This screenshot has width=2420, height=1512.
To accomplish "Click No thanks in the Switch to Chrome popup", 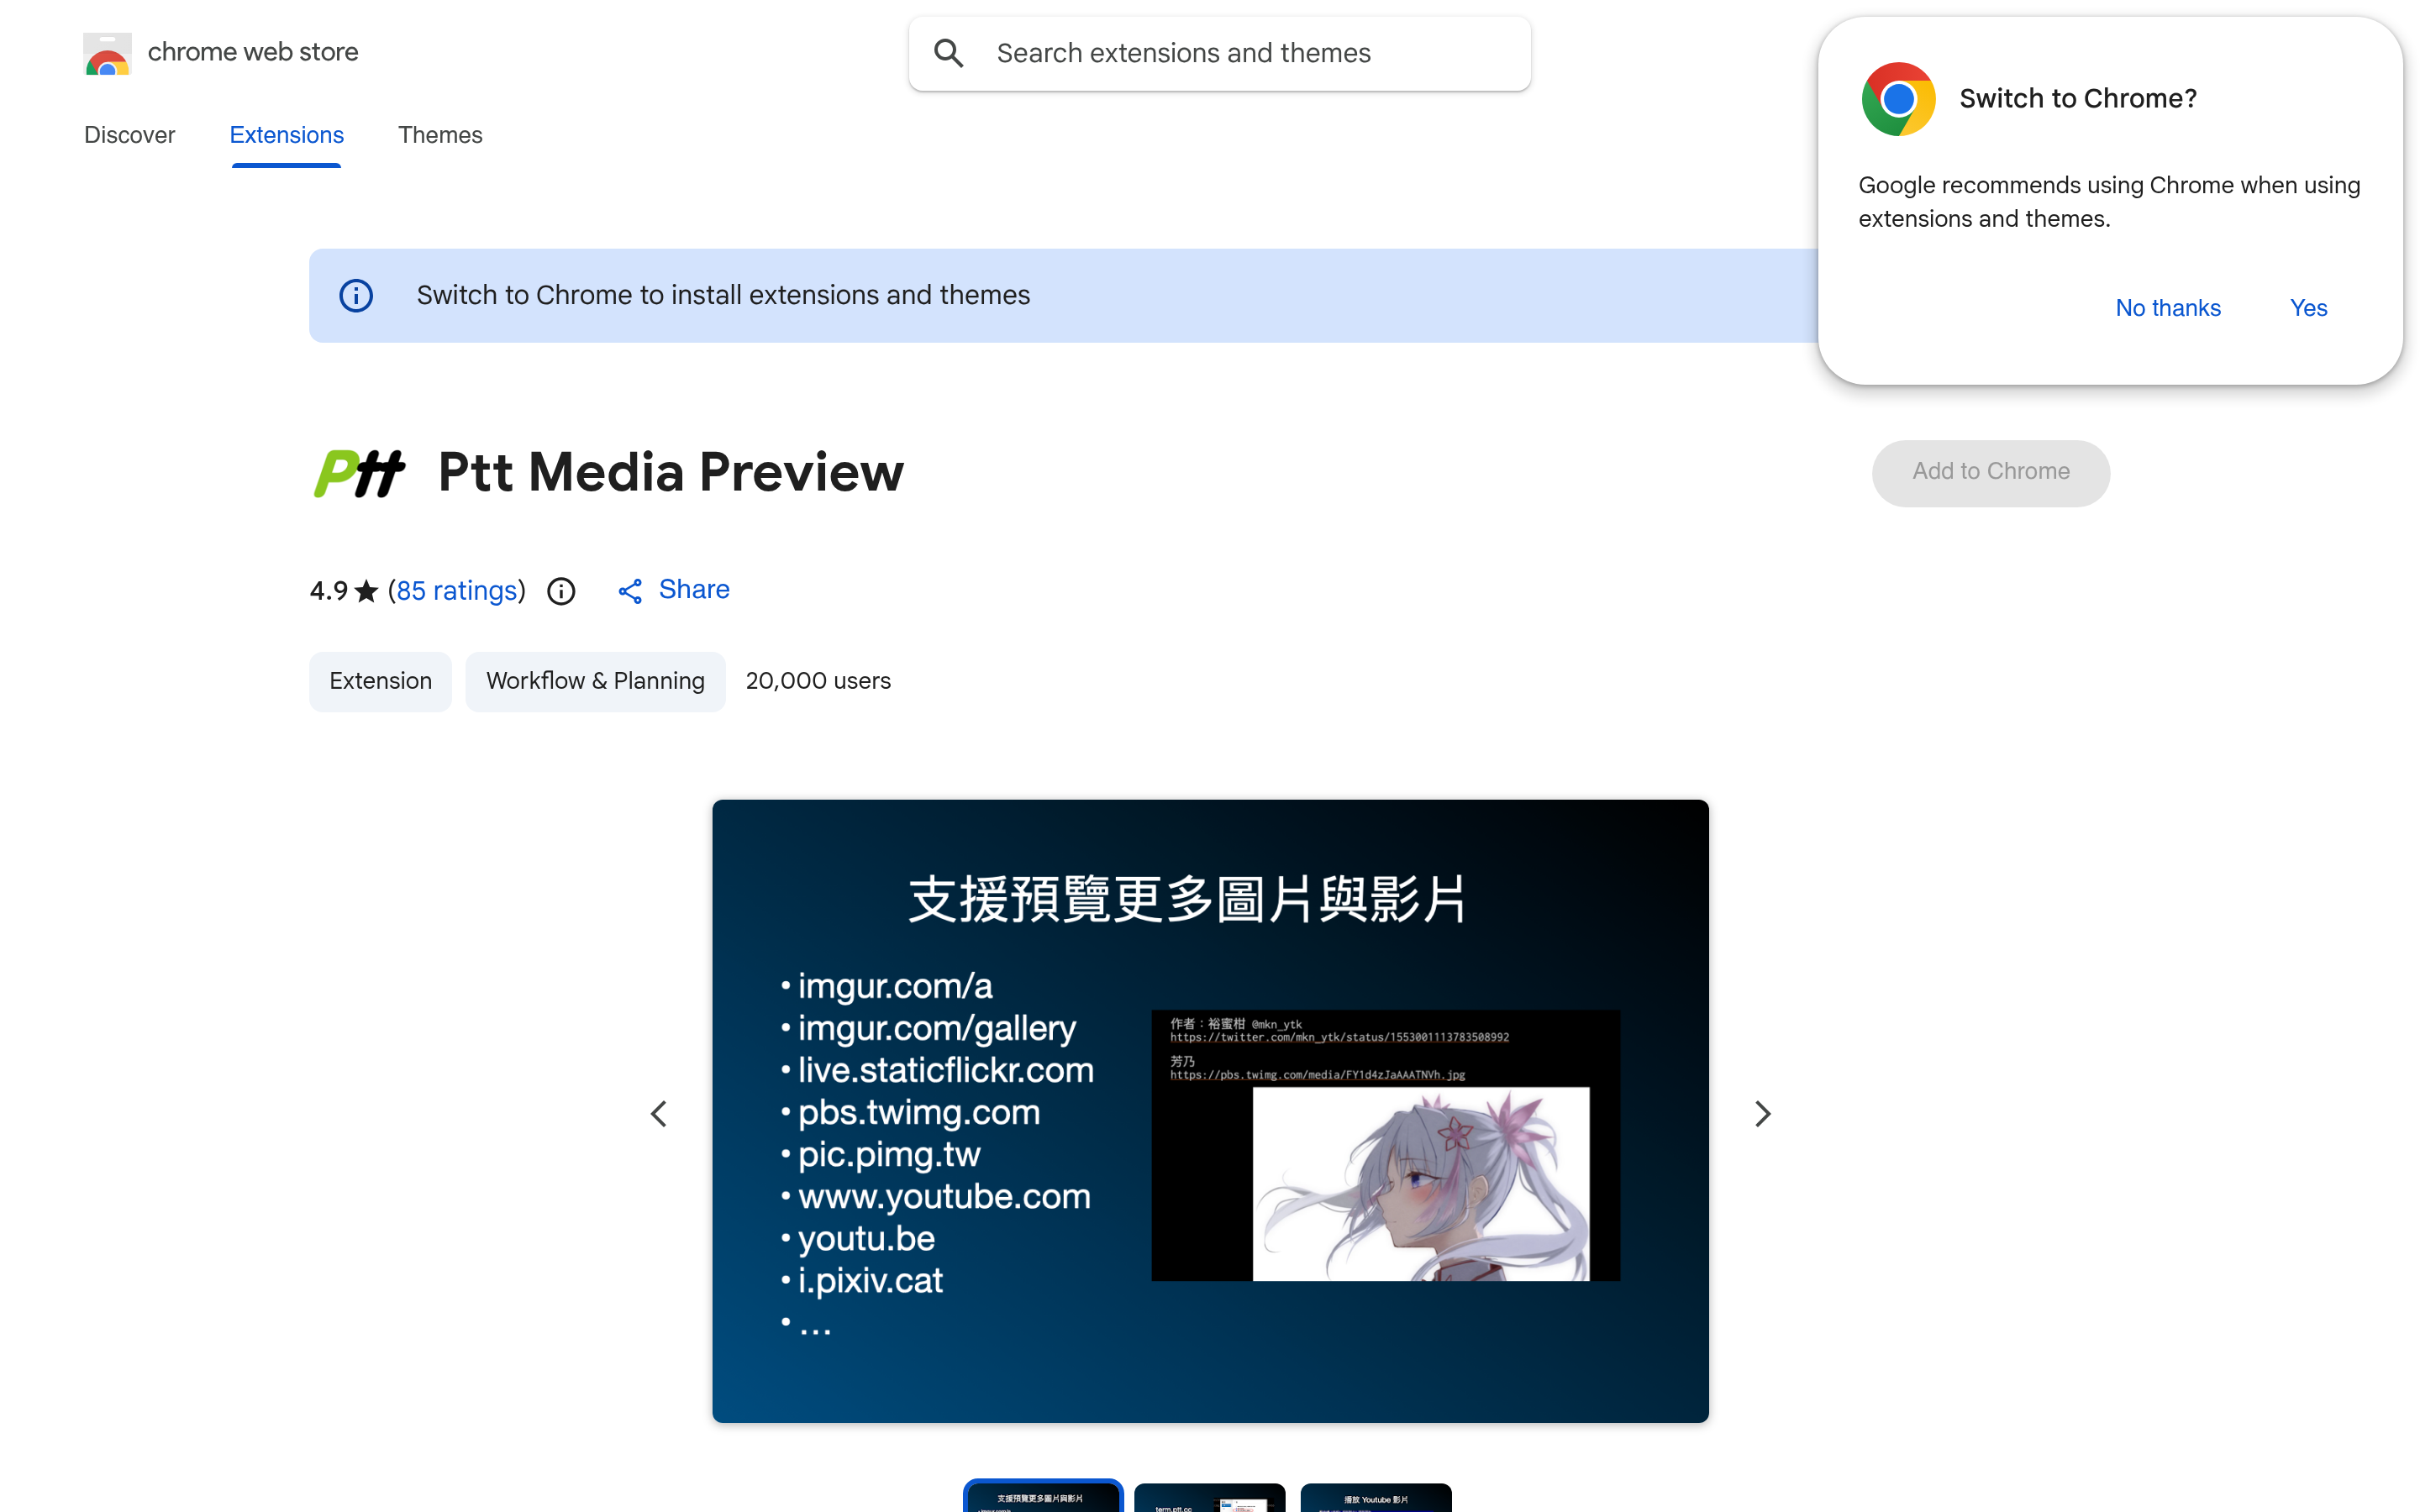I will tap(2167, 308).
